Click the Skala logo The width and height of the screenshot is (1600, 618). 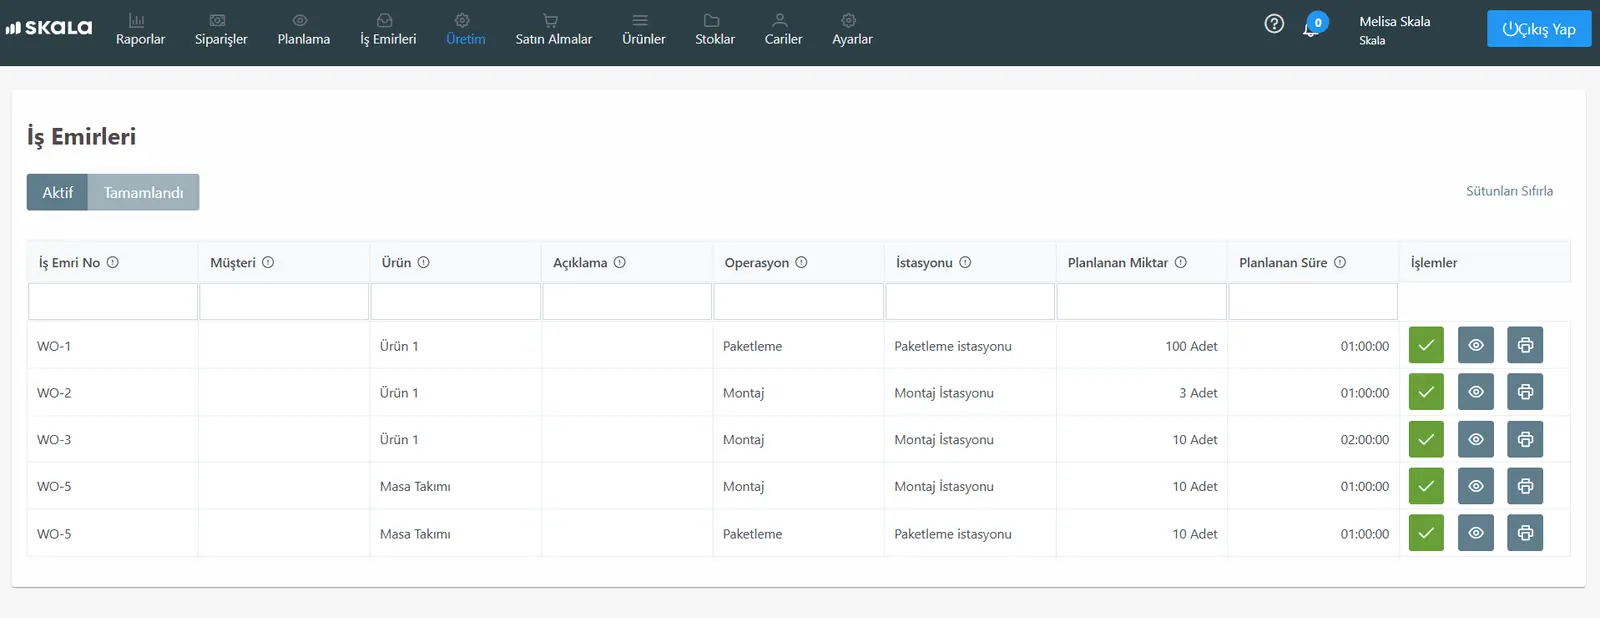coord(49,28)
